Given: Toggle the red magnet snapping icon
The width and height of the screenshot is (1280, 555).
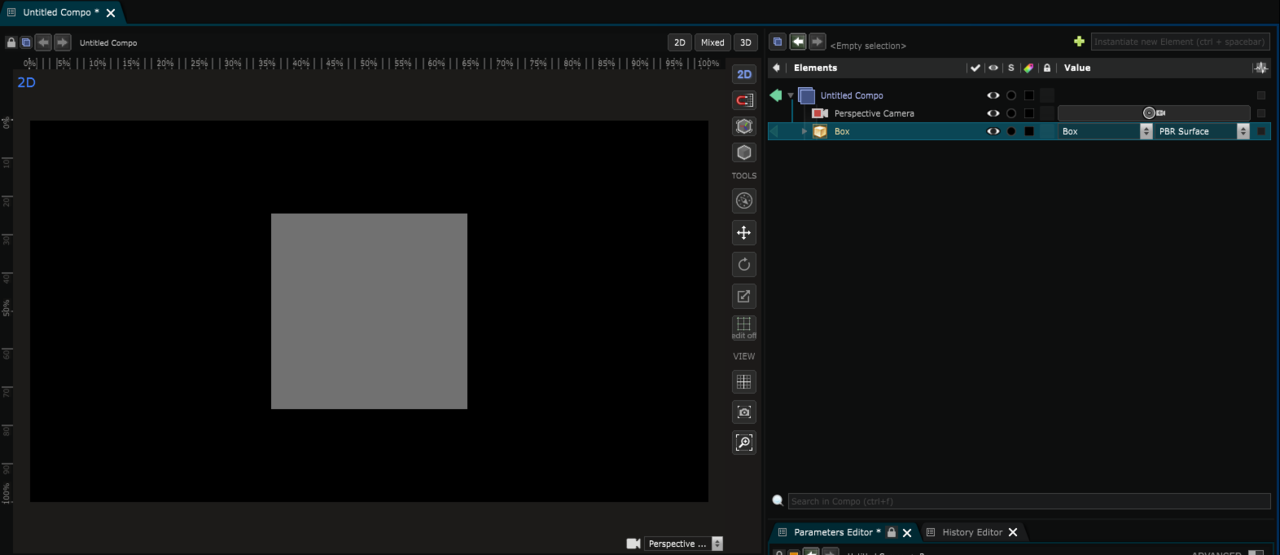Looking at the screenshot, I should [744, 100].
